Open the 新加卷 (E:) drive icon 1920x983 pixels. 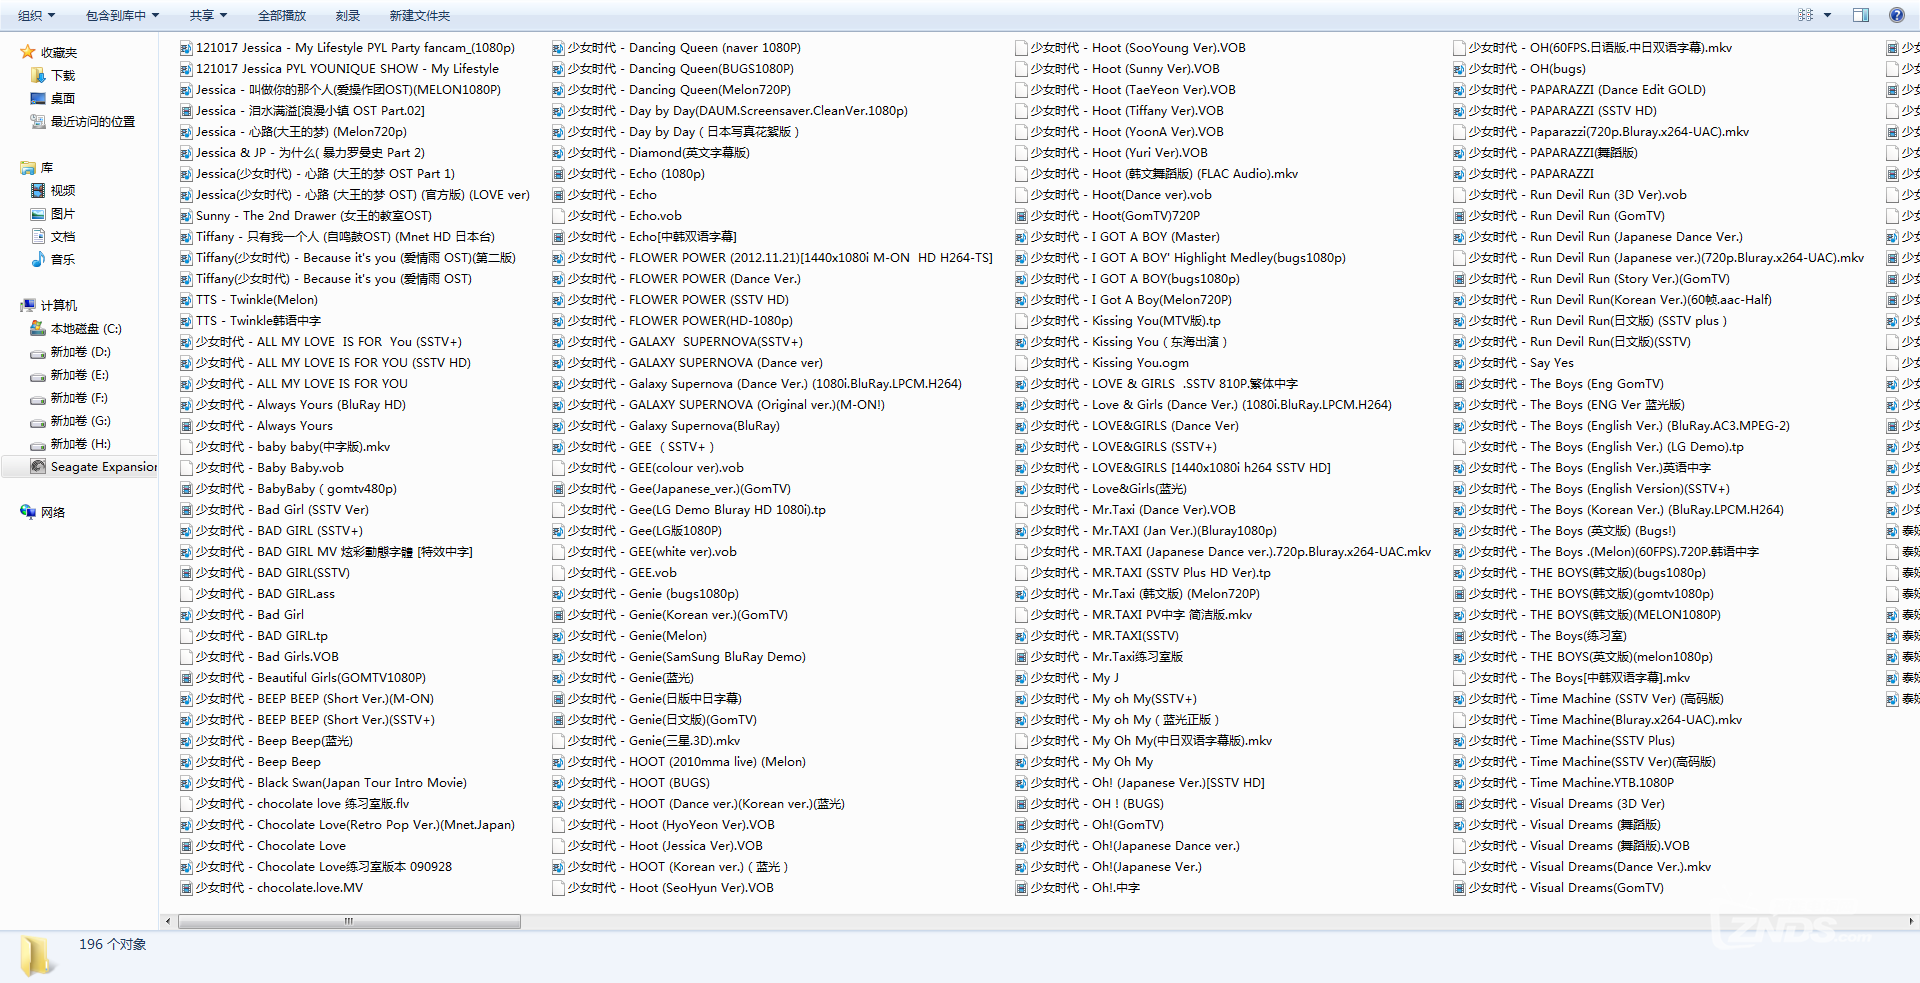pos(38,375)
